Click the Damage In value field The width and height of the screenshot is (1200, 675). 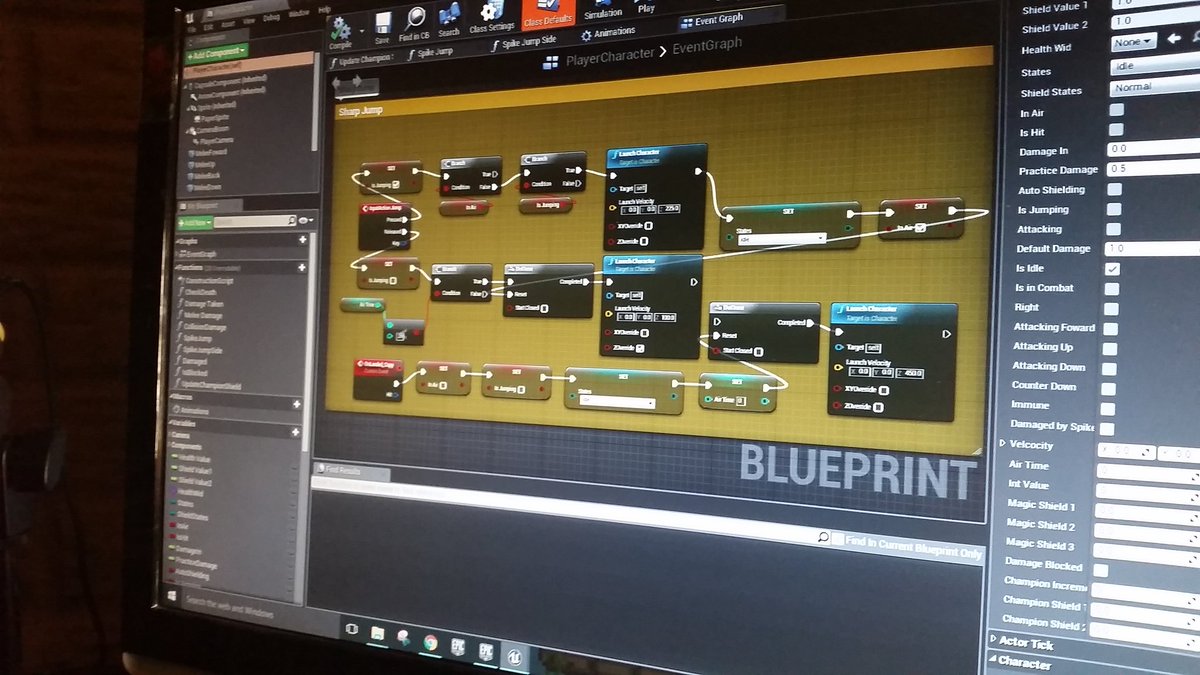1154,148
